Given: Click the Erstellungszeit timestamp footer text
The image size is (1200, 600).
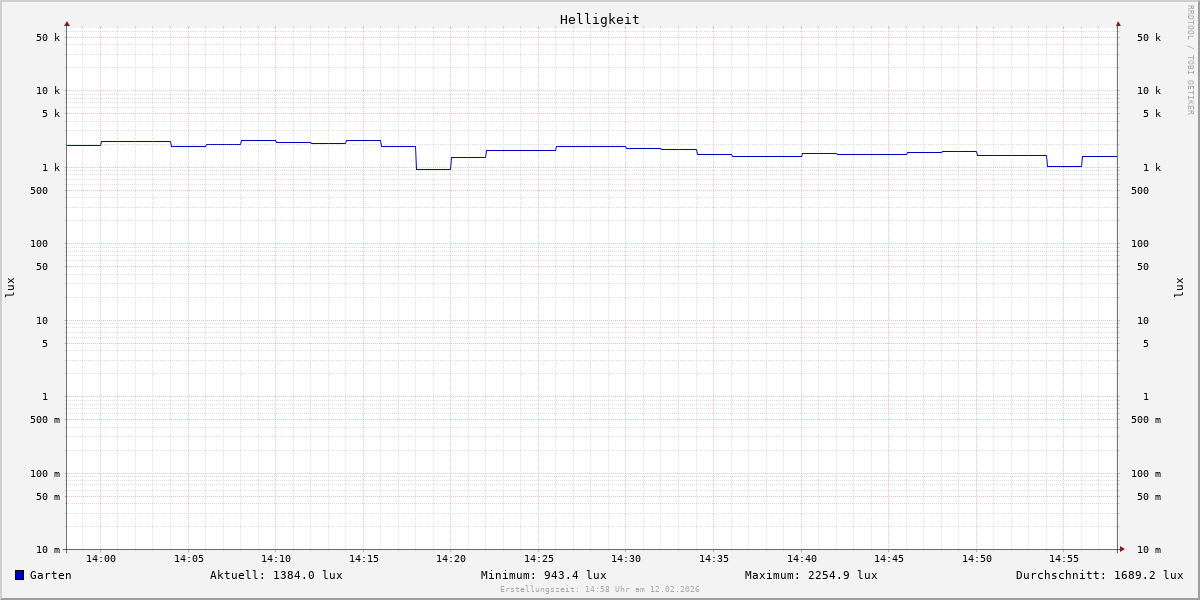Looking at the screenshot, I should point(600,589).
